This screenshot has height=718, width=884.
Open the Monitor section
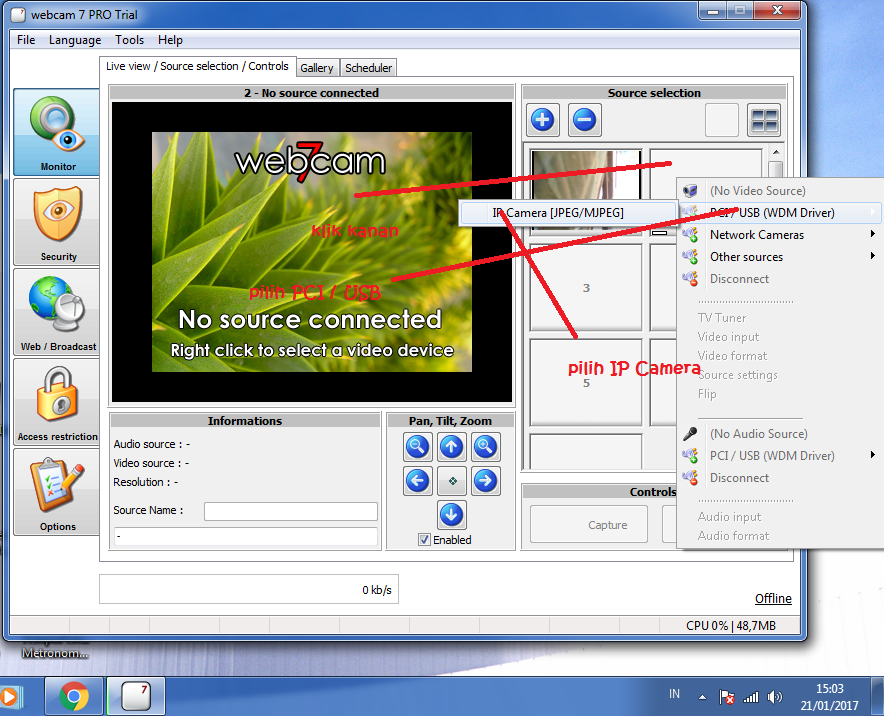click(x=57, y=132)
